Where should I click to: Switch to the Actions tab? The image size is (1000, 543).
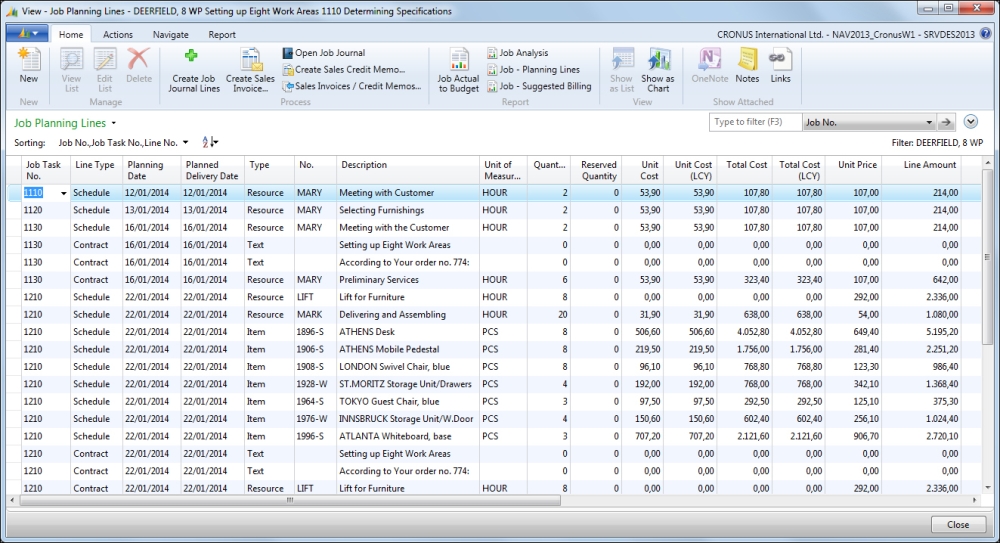[x=118, y=34]
